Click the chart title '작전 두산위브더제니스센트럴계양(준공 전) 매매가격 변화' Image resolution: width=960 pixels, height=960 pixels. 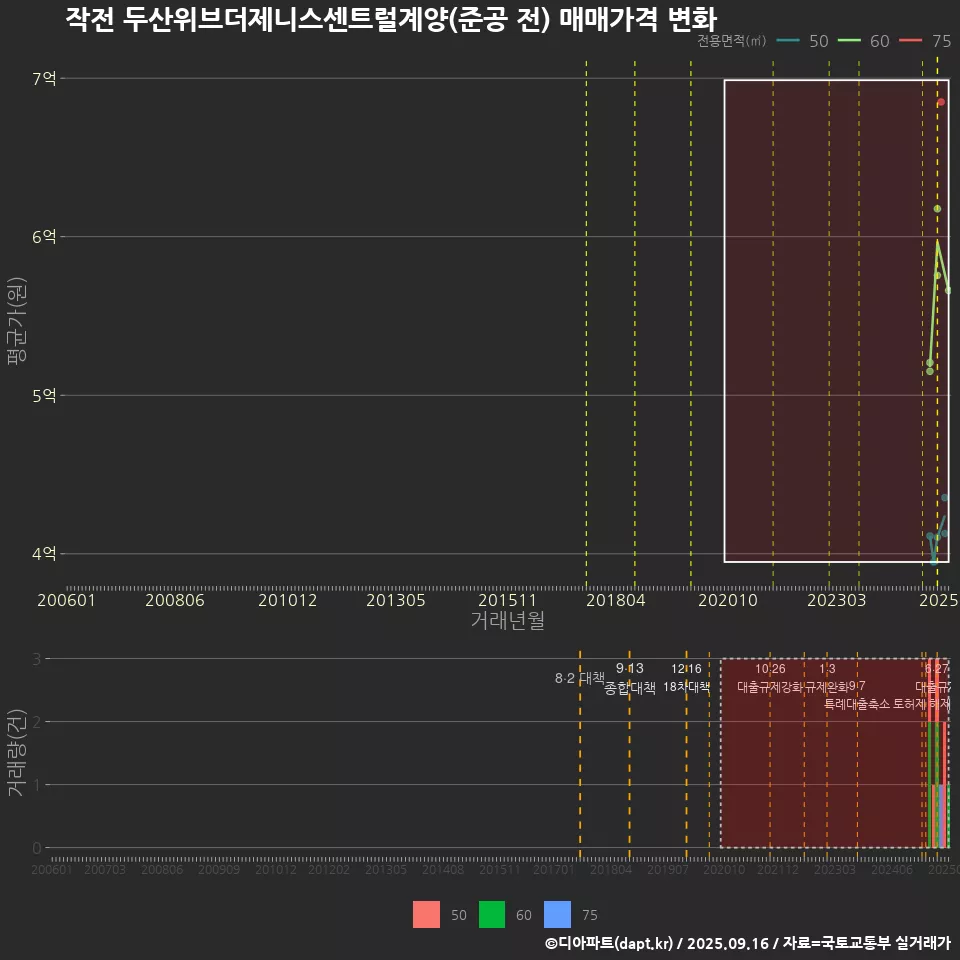(x=391, y=18)
